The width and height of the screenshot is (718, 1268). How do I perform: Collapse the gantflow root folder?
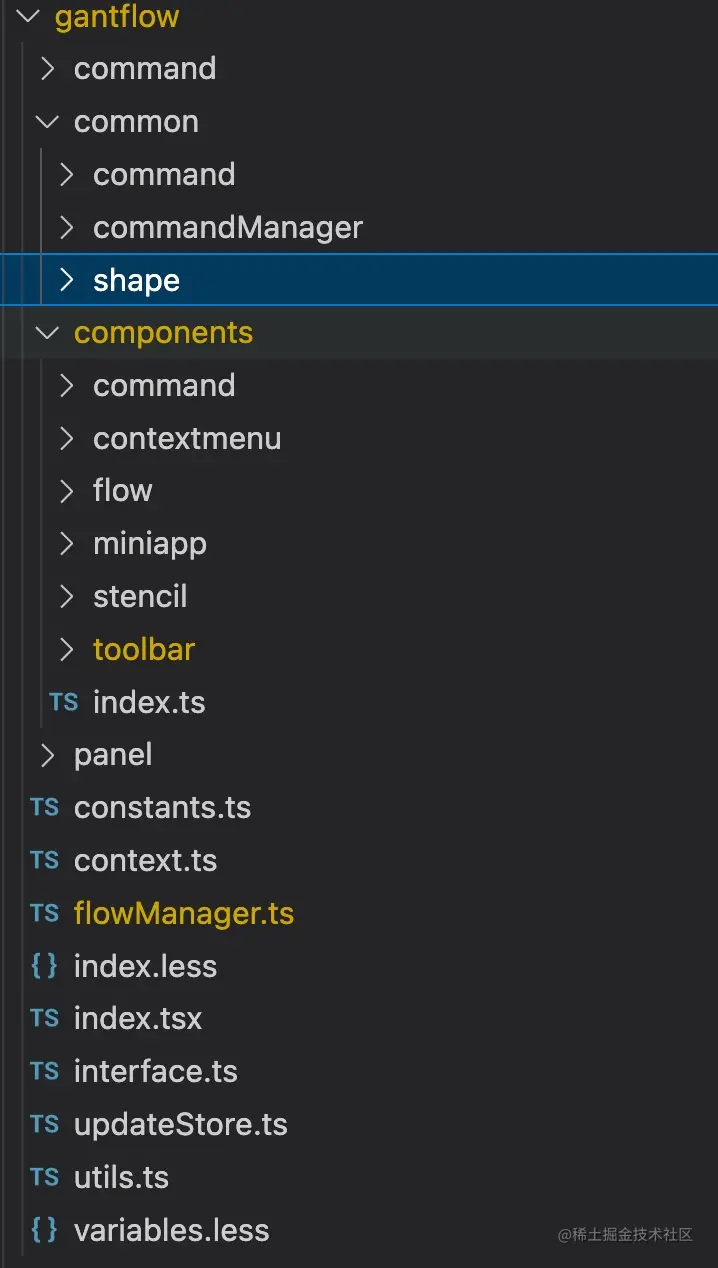(x=28, y=17)
